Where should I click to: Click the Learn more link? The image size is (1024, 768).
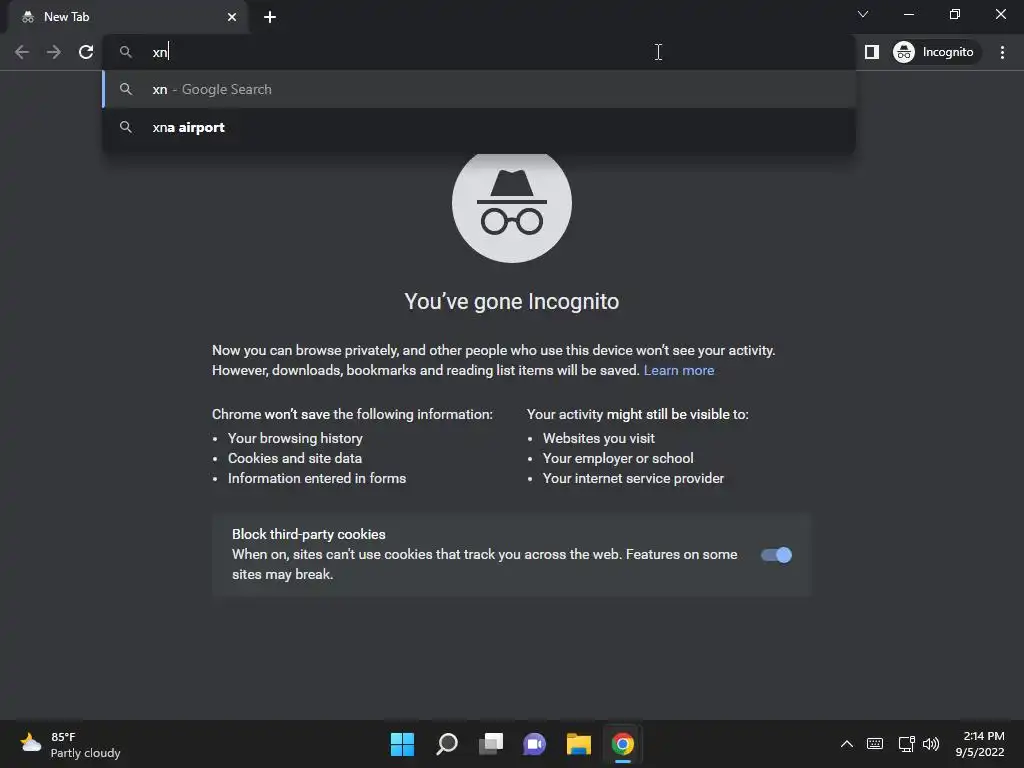[679, 370]
